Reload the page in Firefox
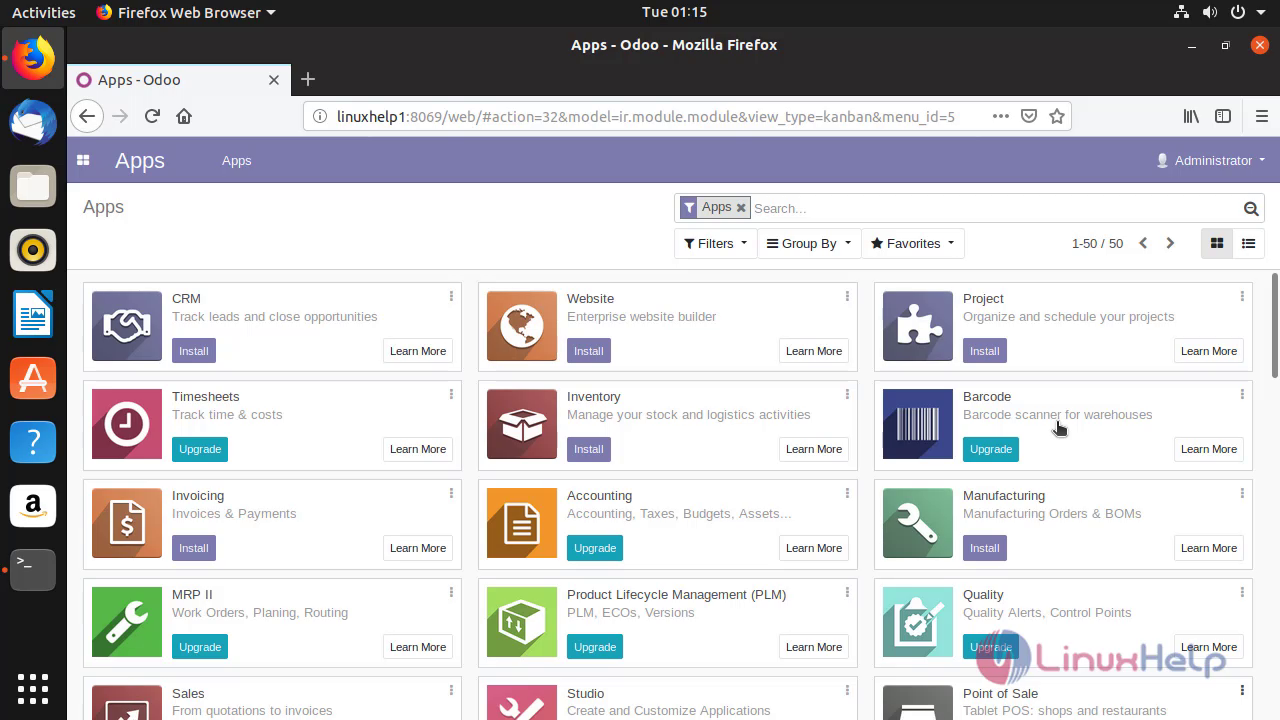This screenshot has width=1280, height=720. (152, 116)
